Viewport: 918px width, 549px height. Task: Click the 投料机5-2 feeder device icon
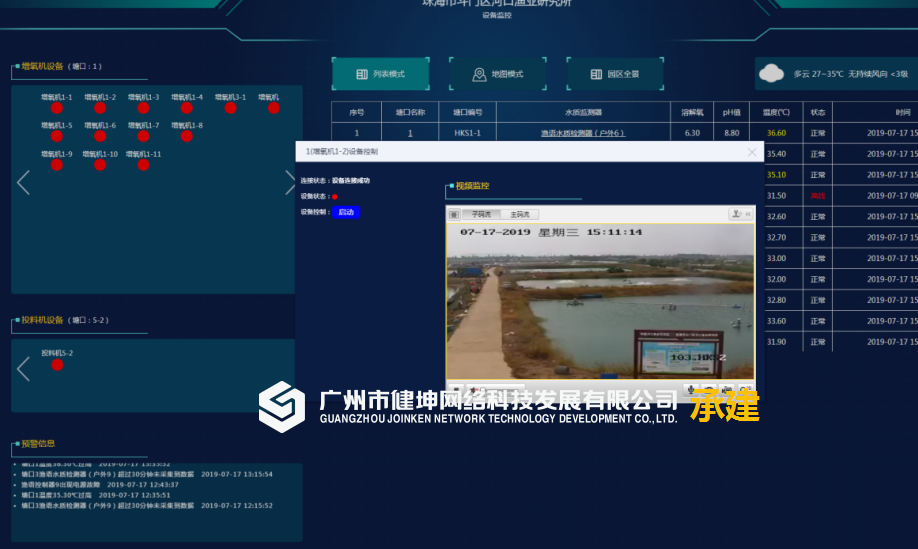[57, 365]
